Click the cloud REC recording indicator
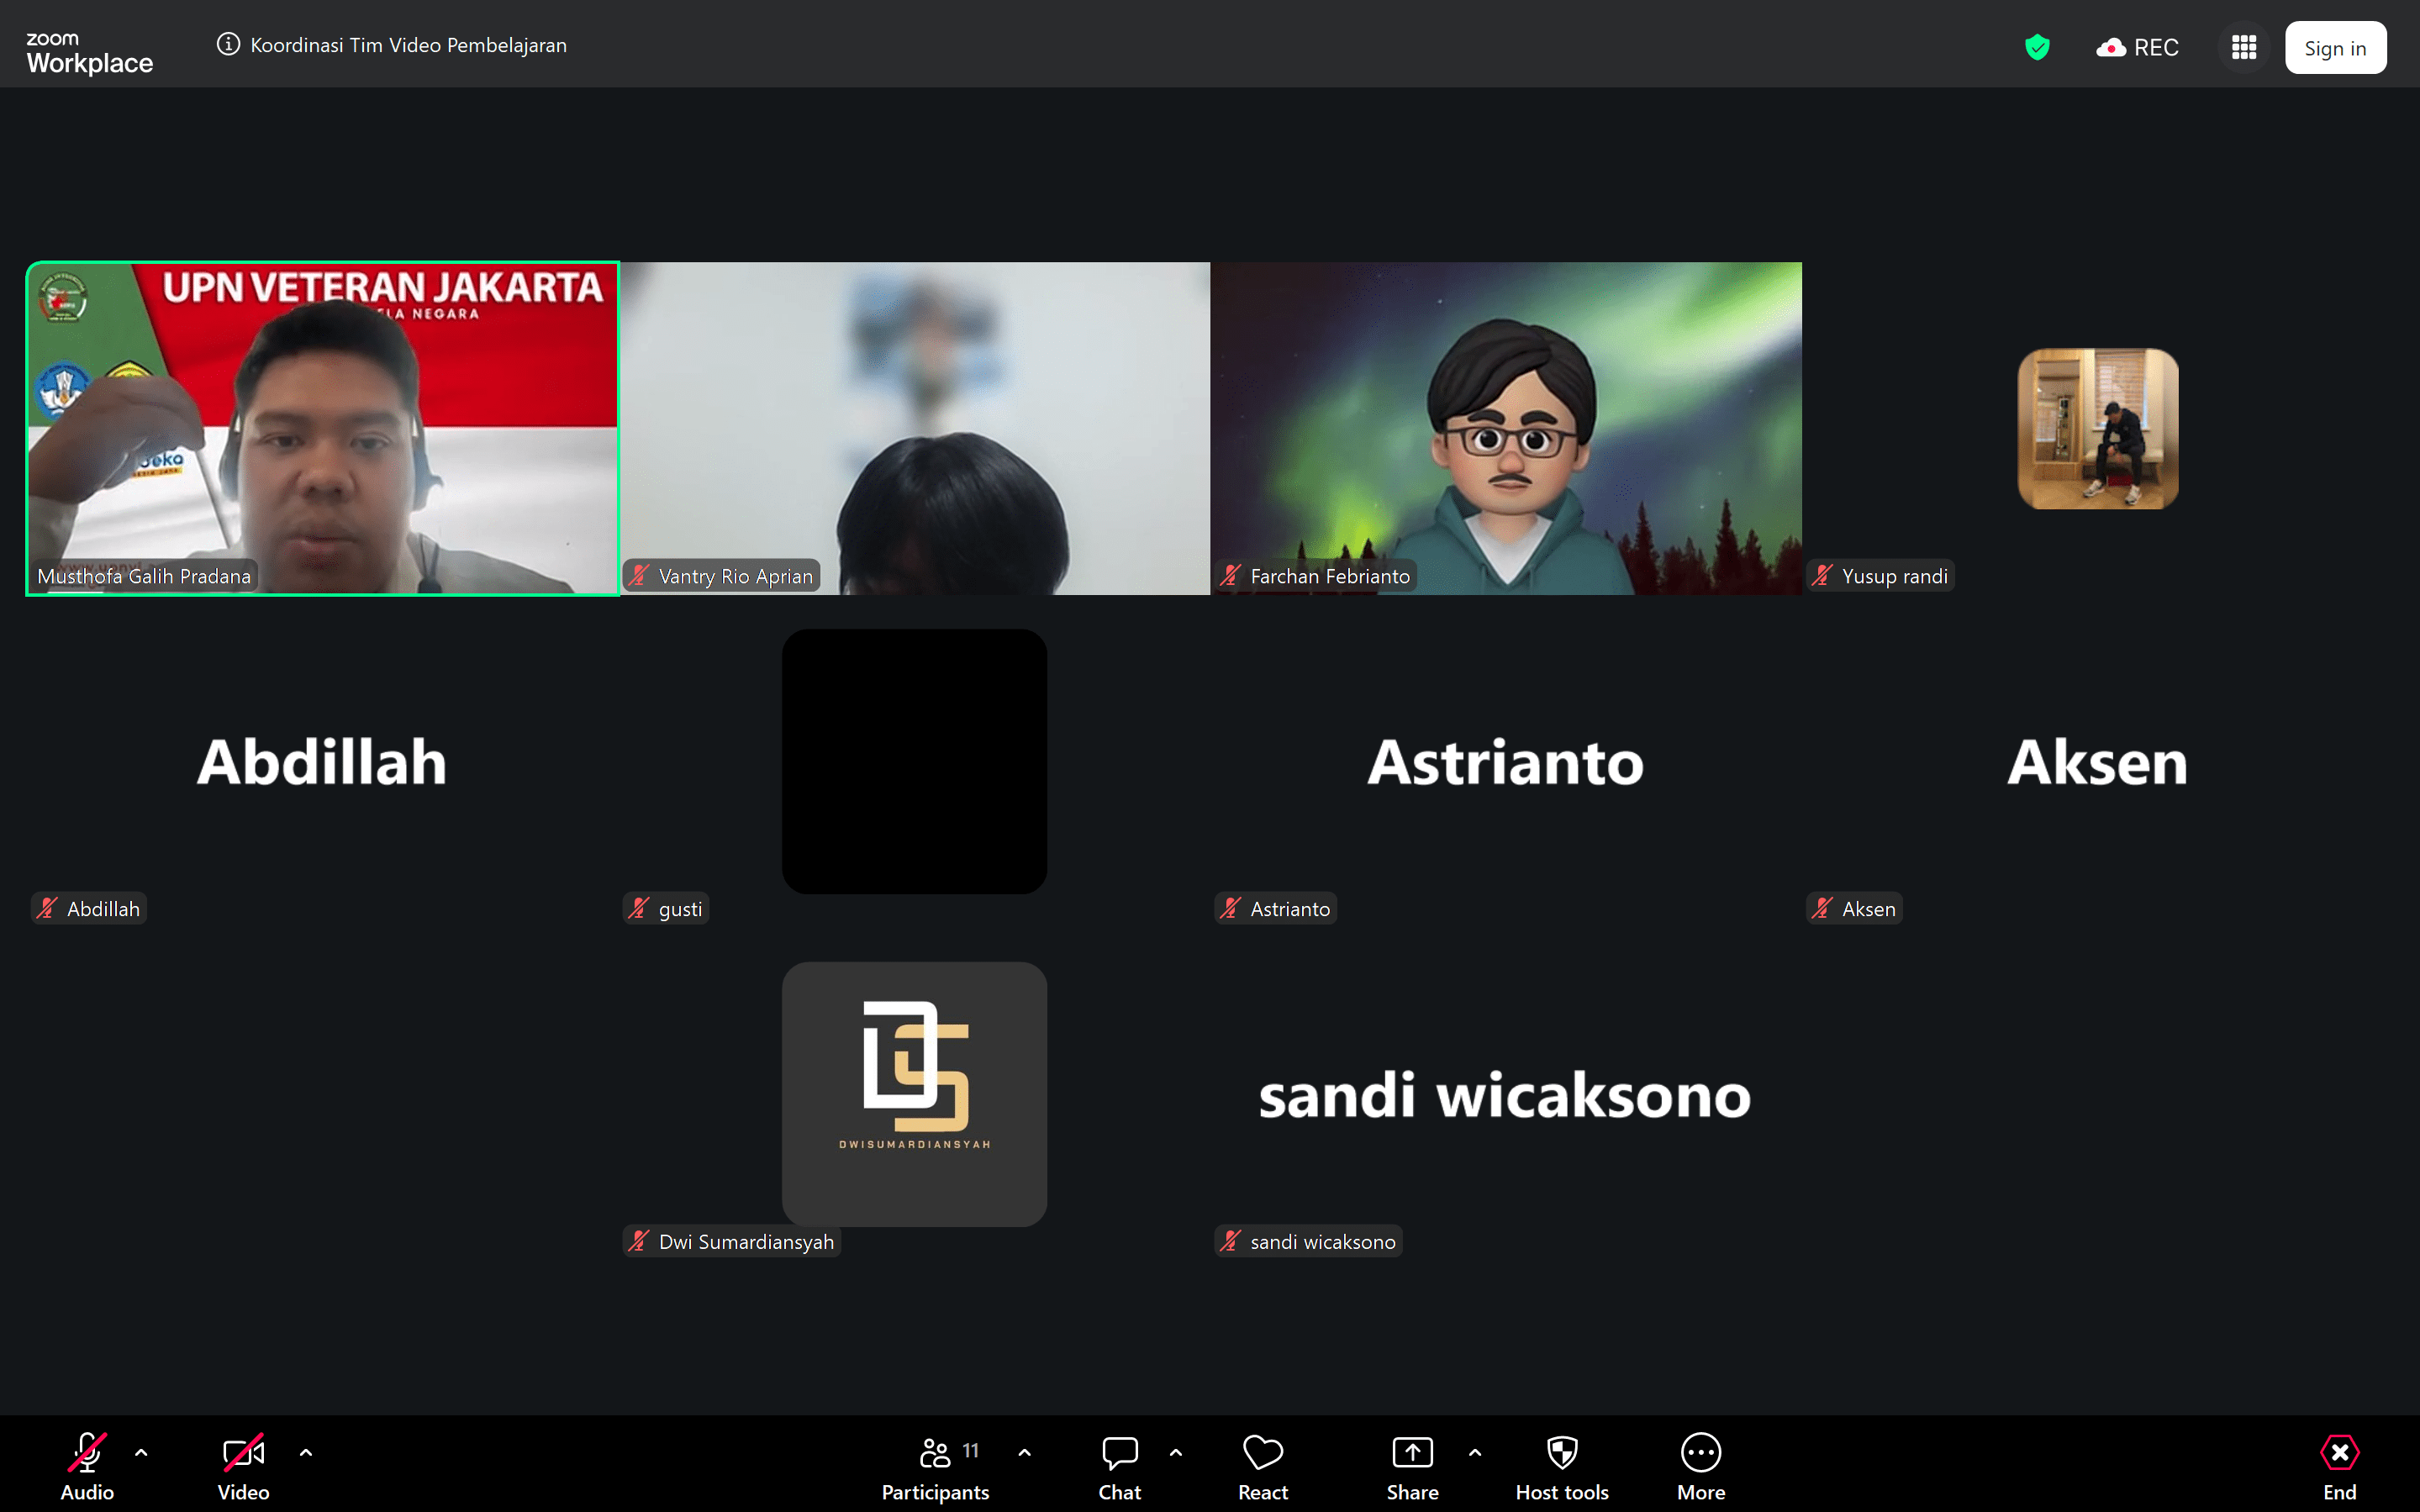This screenshot has height=1512, width=2420. click(2138, 47)
